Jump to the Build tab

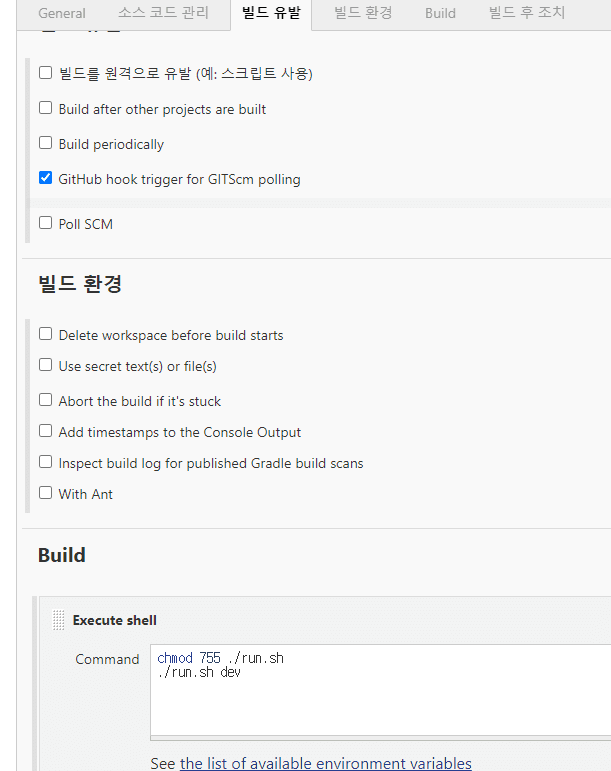point(440,13)
